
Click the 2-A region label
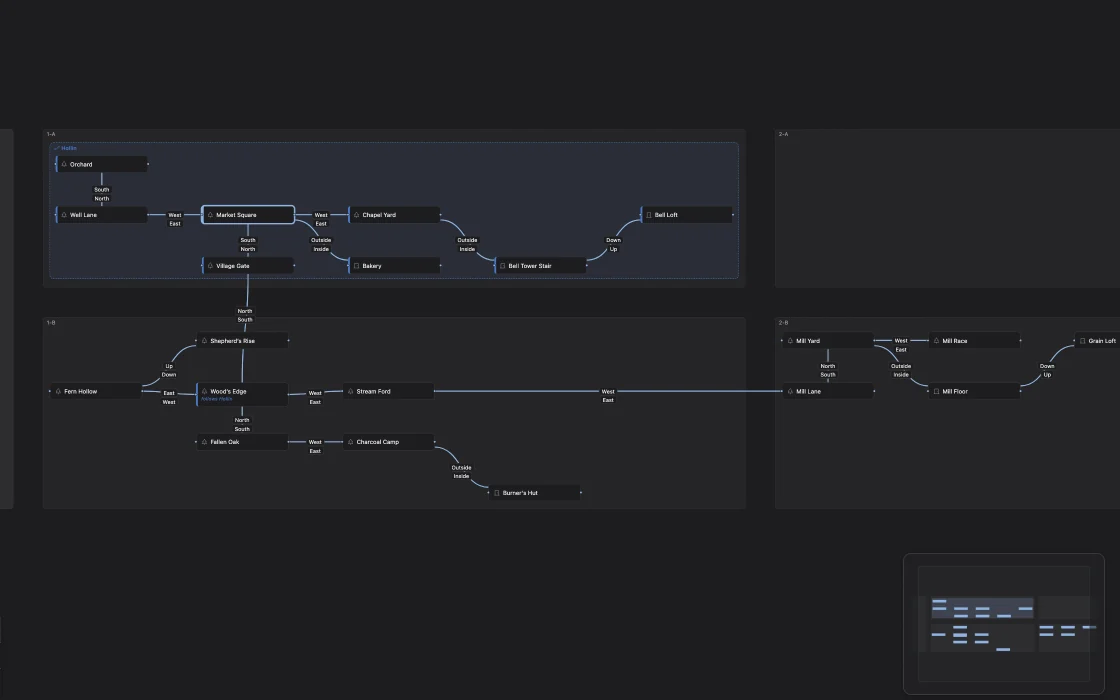(x=784, y=134)
